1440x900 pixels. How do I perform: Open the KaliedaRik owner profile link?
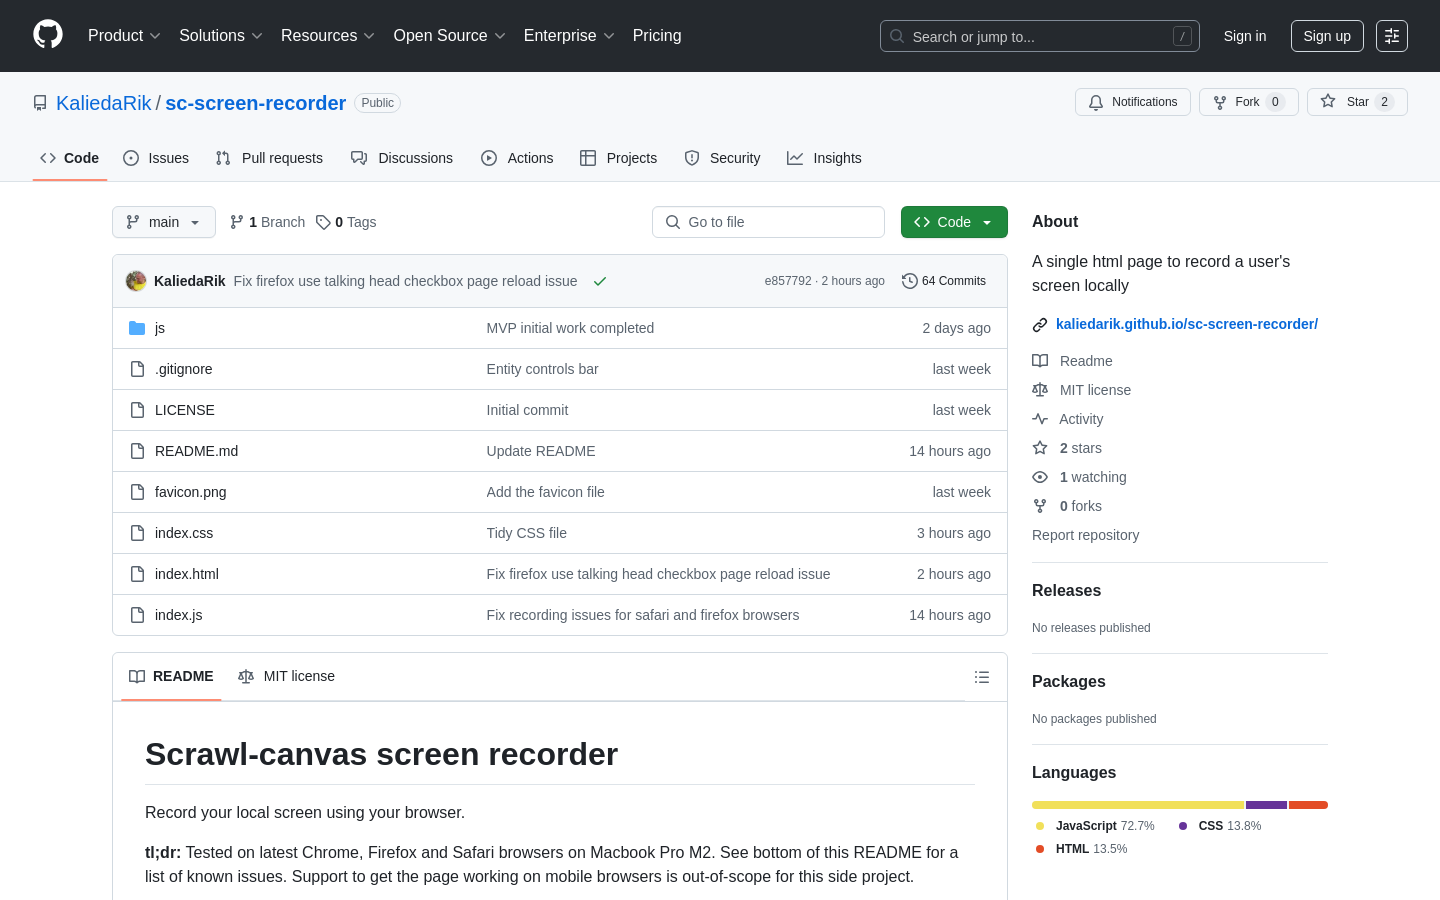[x=104, y=103]
